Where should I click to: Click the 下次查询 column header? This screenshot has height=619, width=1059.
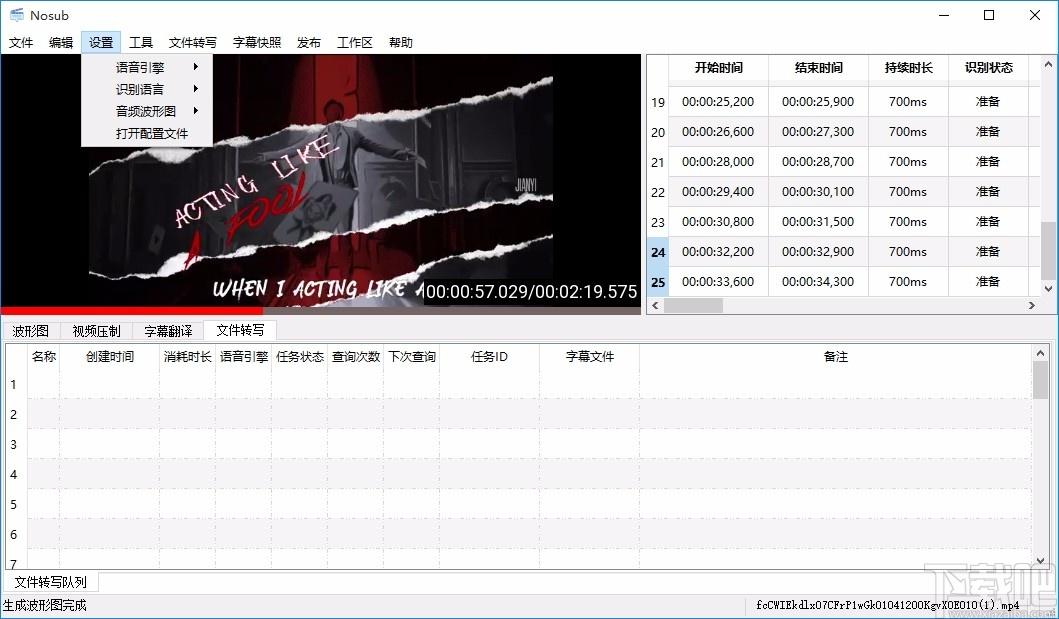pos(412,356)
